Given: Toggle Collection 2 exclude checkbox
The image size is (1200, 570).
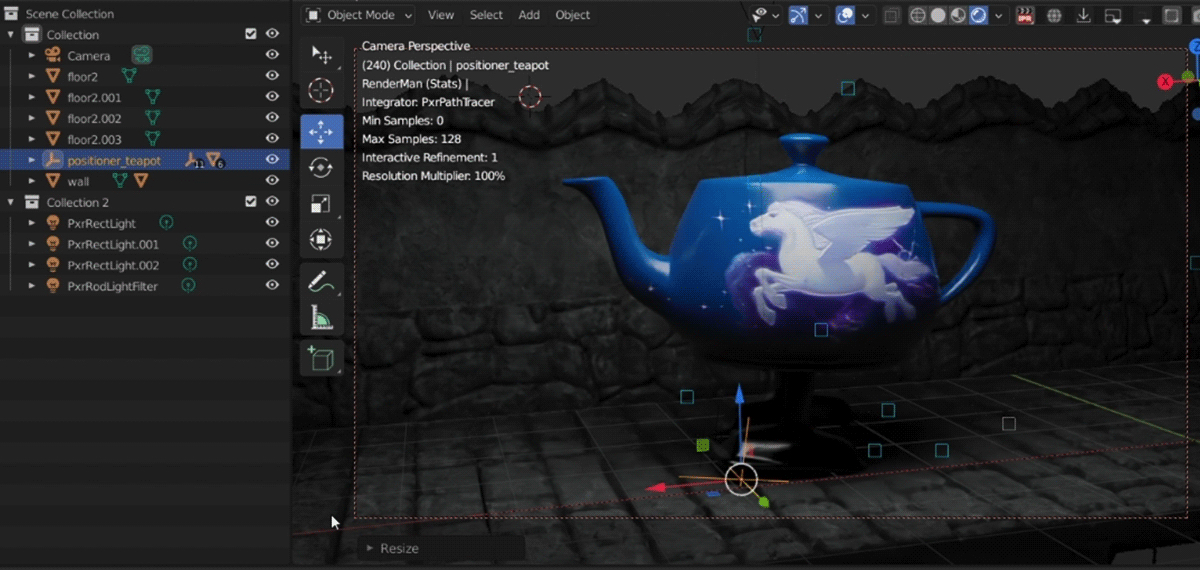Looking at the screenshot, I should coord(251,202).
